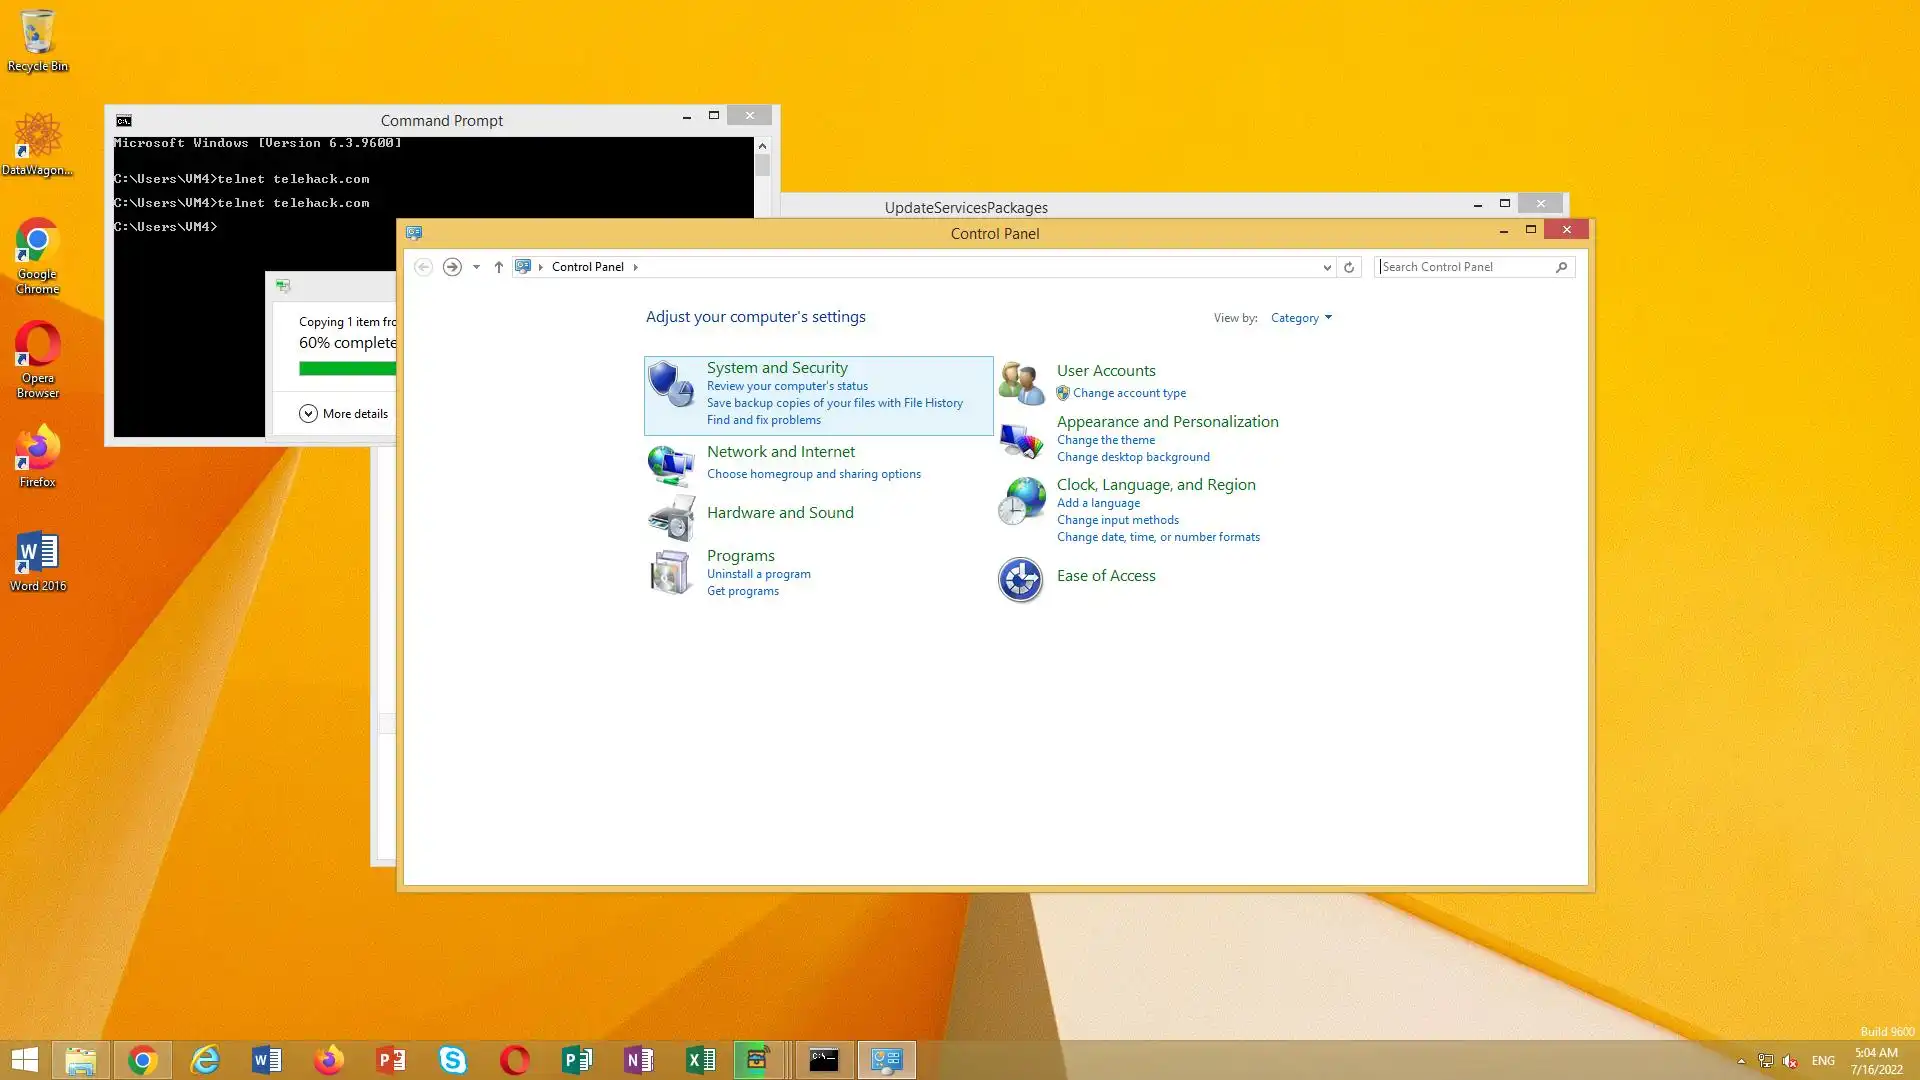Click the Hardware and Sound printer icon
1920x1080 pixels.
coord(670,517)
